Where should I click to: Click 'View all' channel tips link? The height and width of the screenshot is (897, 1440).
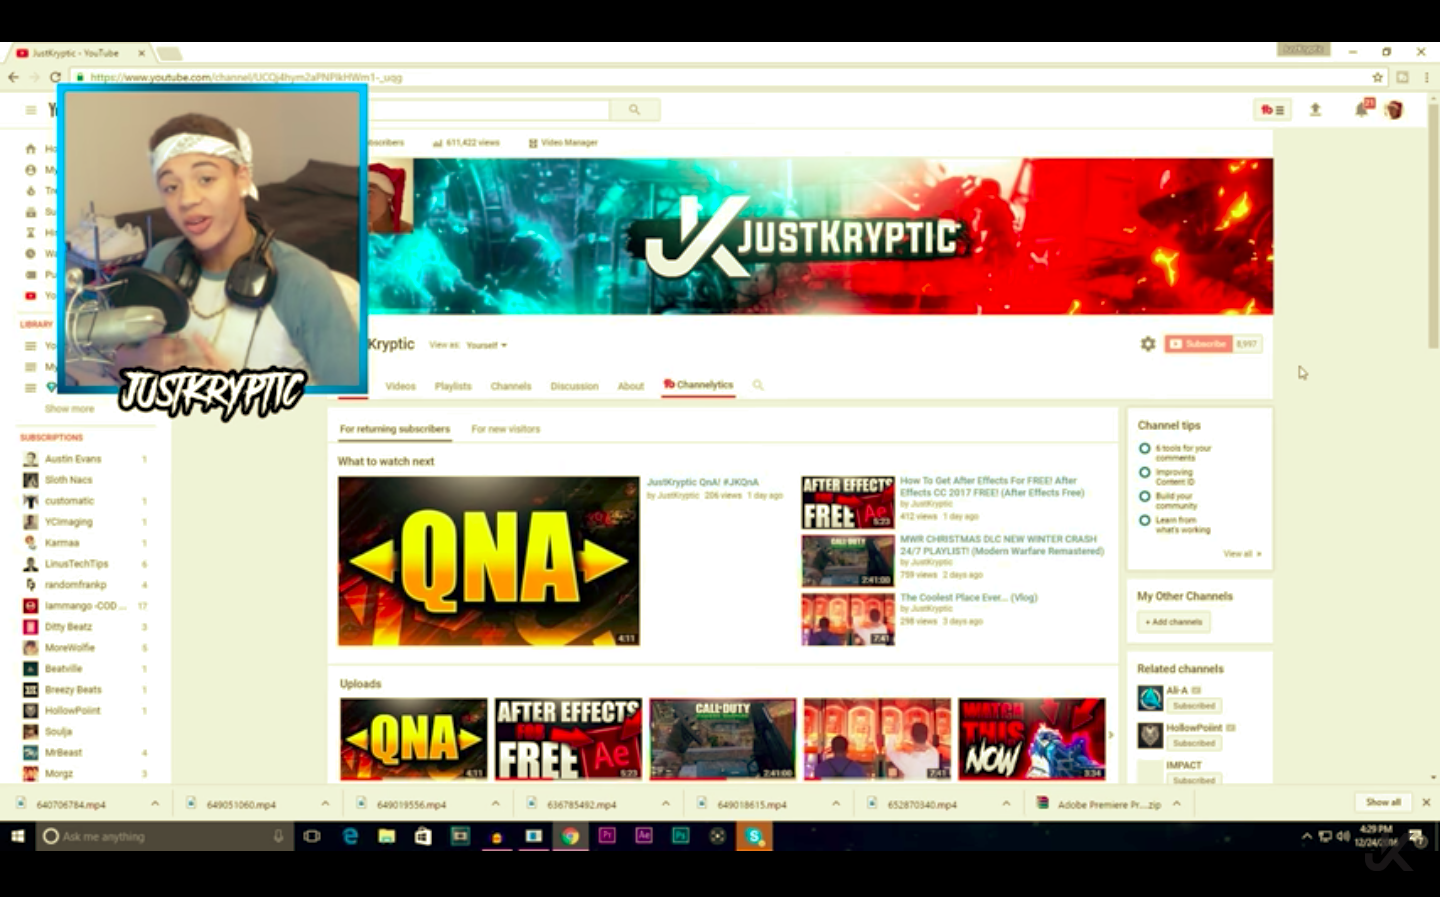click(1242, 554)
